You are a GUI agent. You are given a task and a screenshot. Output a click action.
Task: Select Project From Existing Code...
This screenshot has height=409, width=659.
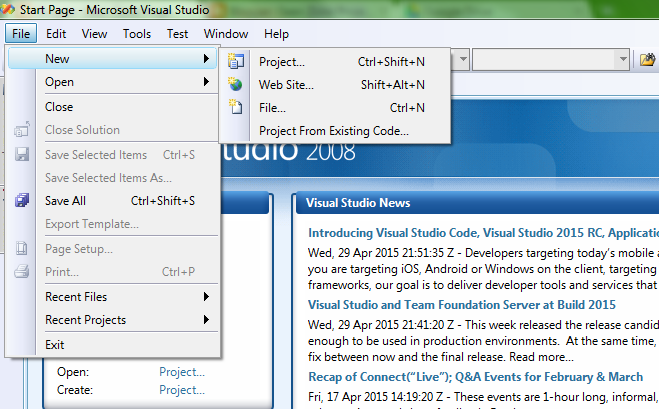pos(335,131)
